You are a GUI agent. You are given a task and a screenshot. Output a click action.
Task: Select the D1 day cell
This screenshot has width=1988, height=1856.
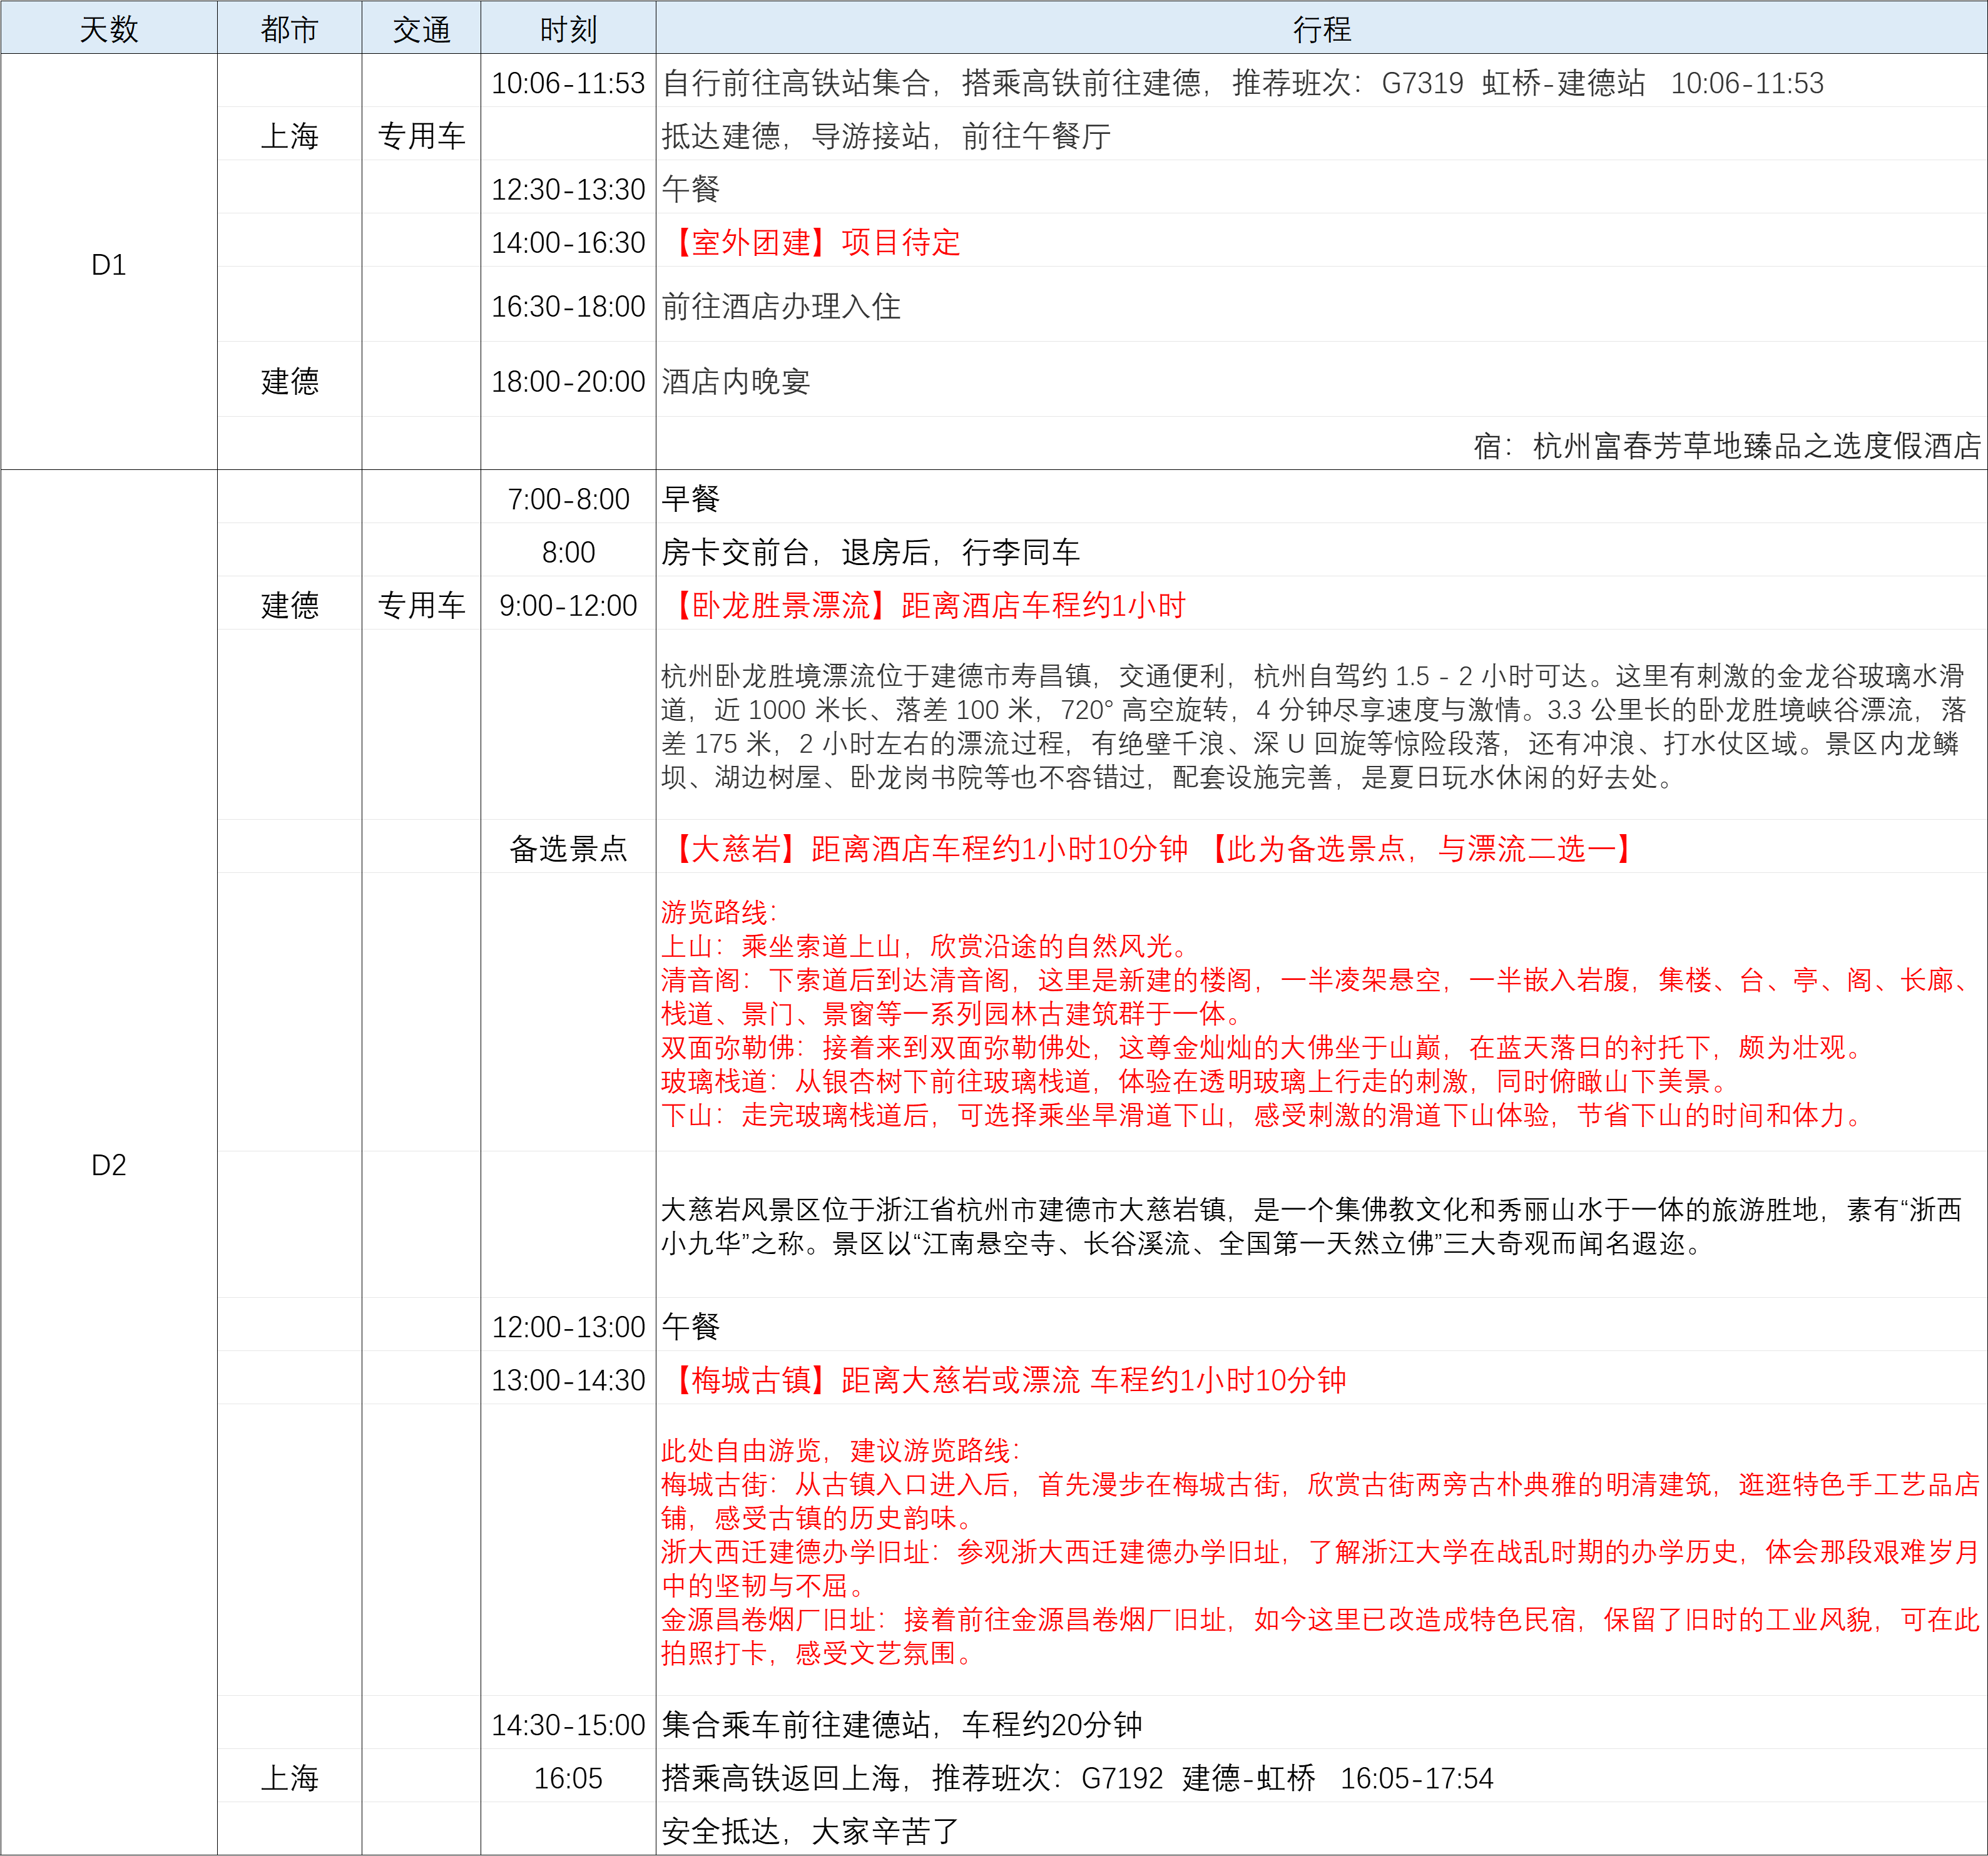coord(108,264)
